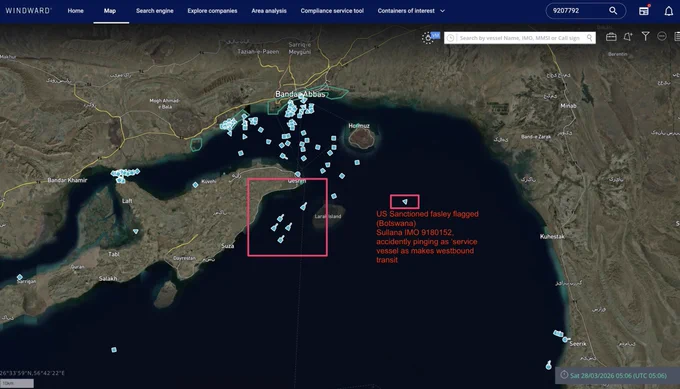Select vessel marker beside Kuveh label

coord(196,185)
